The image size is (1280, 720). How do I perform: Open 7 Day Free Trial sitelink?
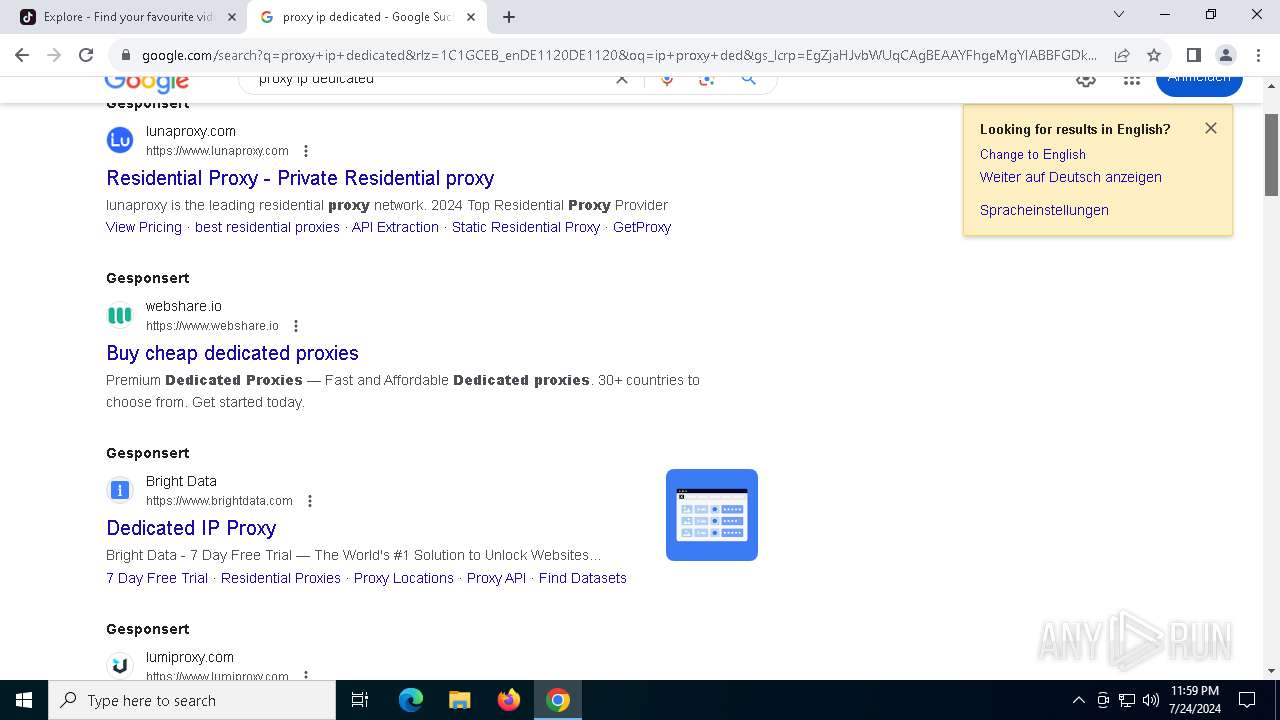(157, 578)
